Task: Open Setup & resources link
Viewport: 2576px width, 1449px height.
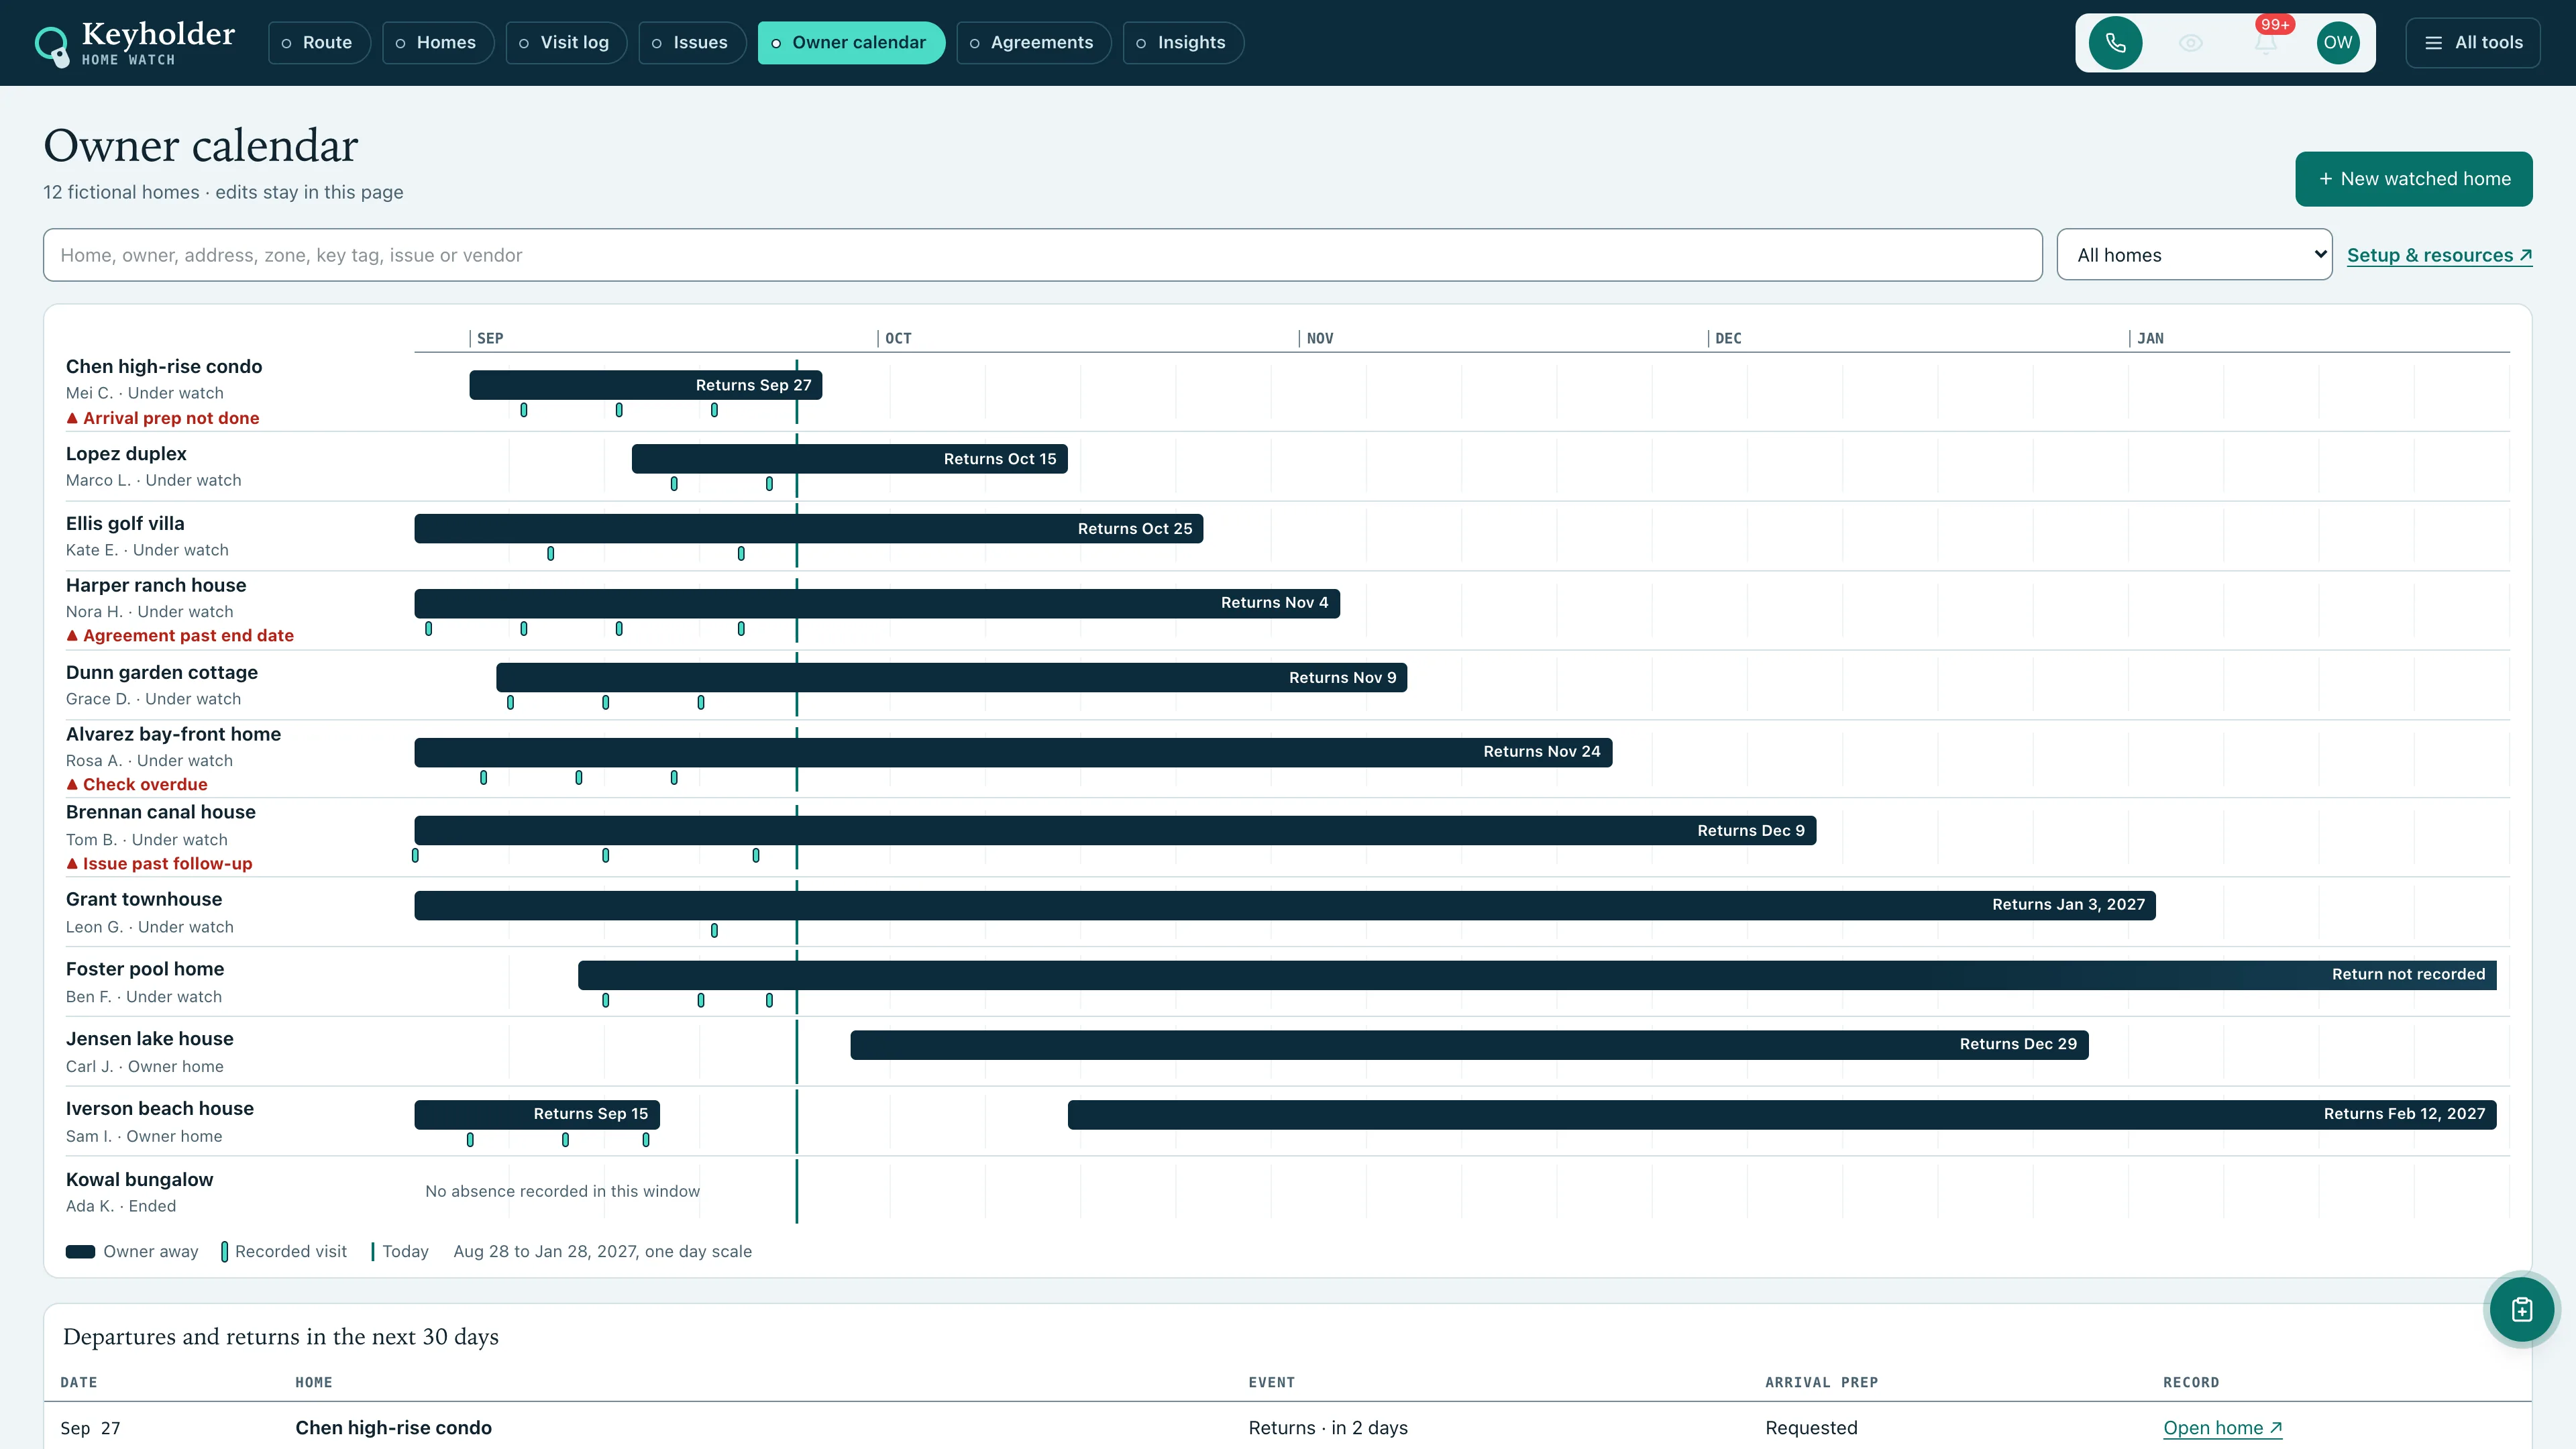Action: pyautogui.click(x=2439, y=255)
